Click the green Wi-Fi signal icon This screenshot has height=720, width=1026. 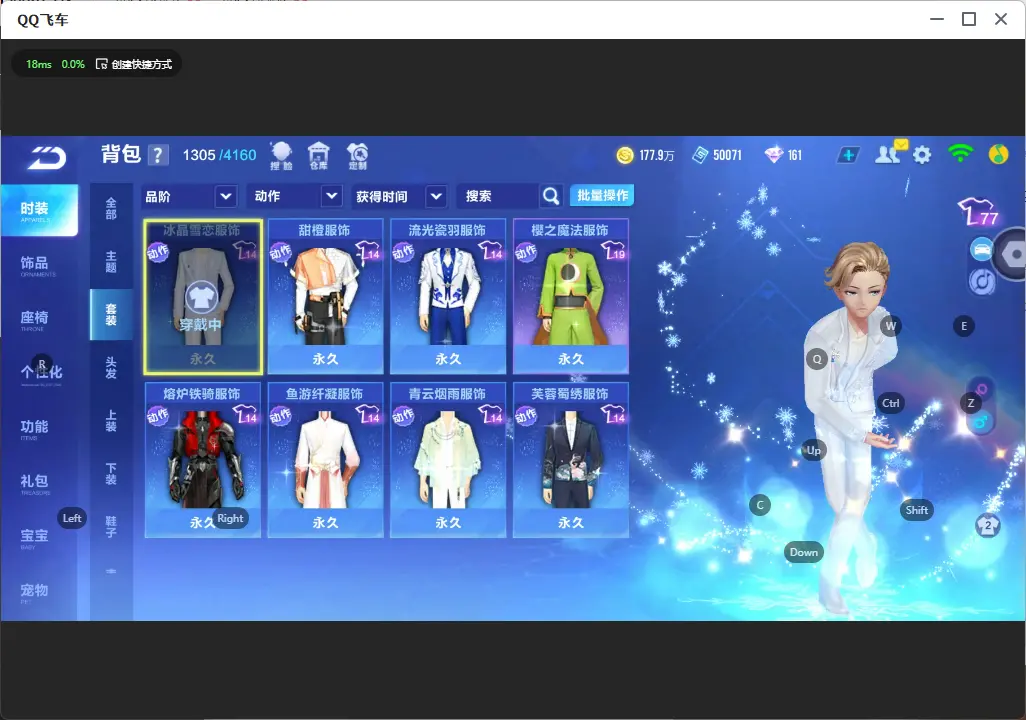(960, 154)
